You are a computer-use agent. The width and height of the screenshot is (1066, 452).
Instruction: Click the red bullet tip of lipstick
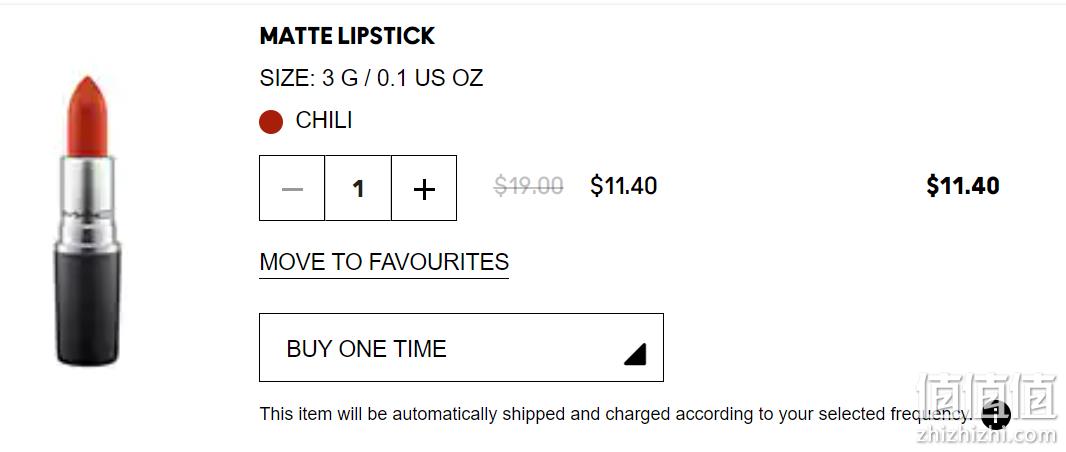(88, 116)
